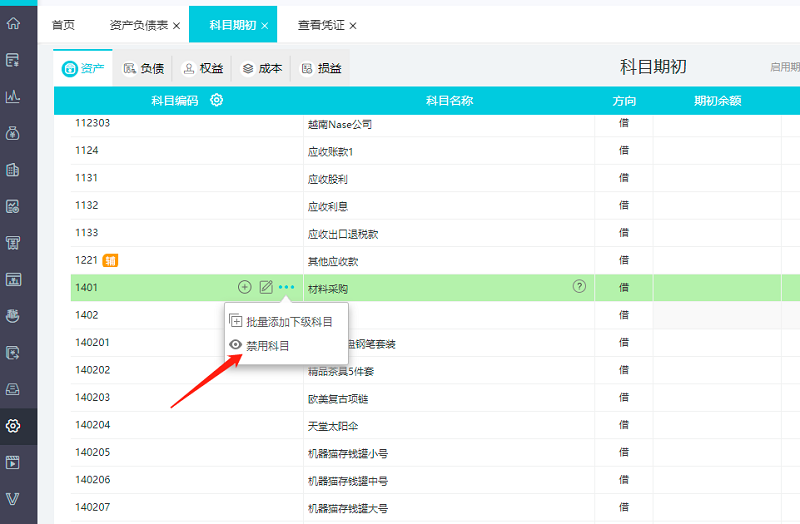
Task: Open the export document icon in sidebar
Action: [x=13, y=353]
